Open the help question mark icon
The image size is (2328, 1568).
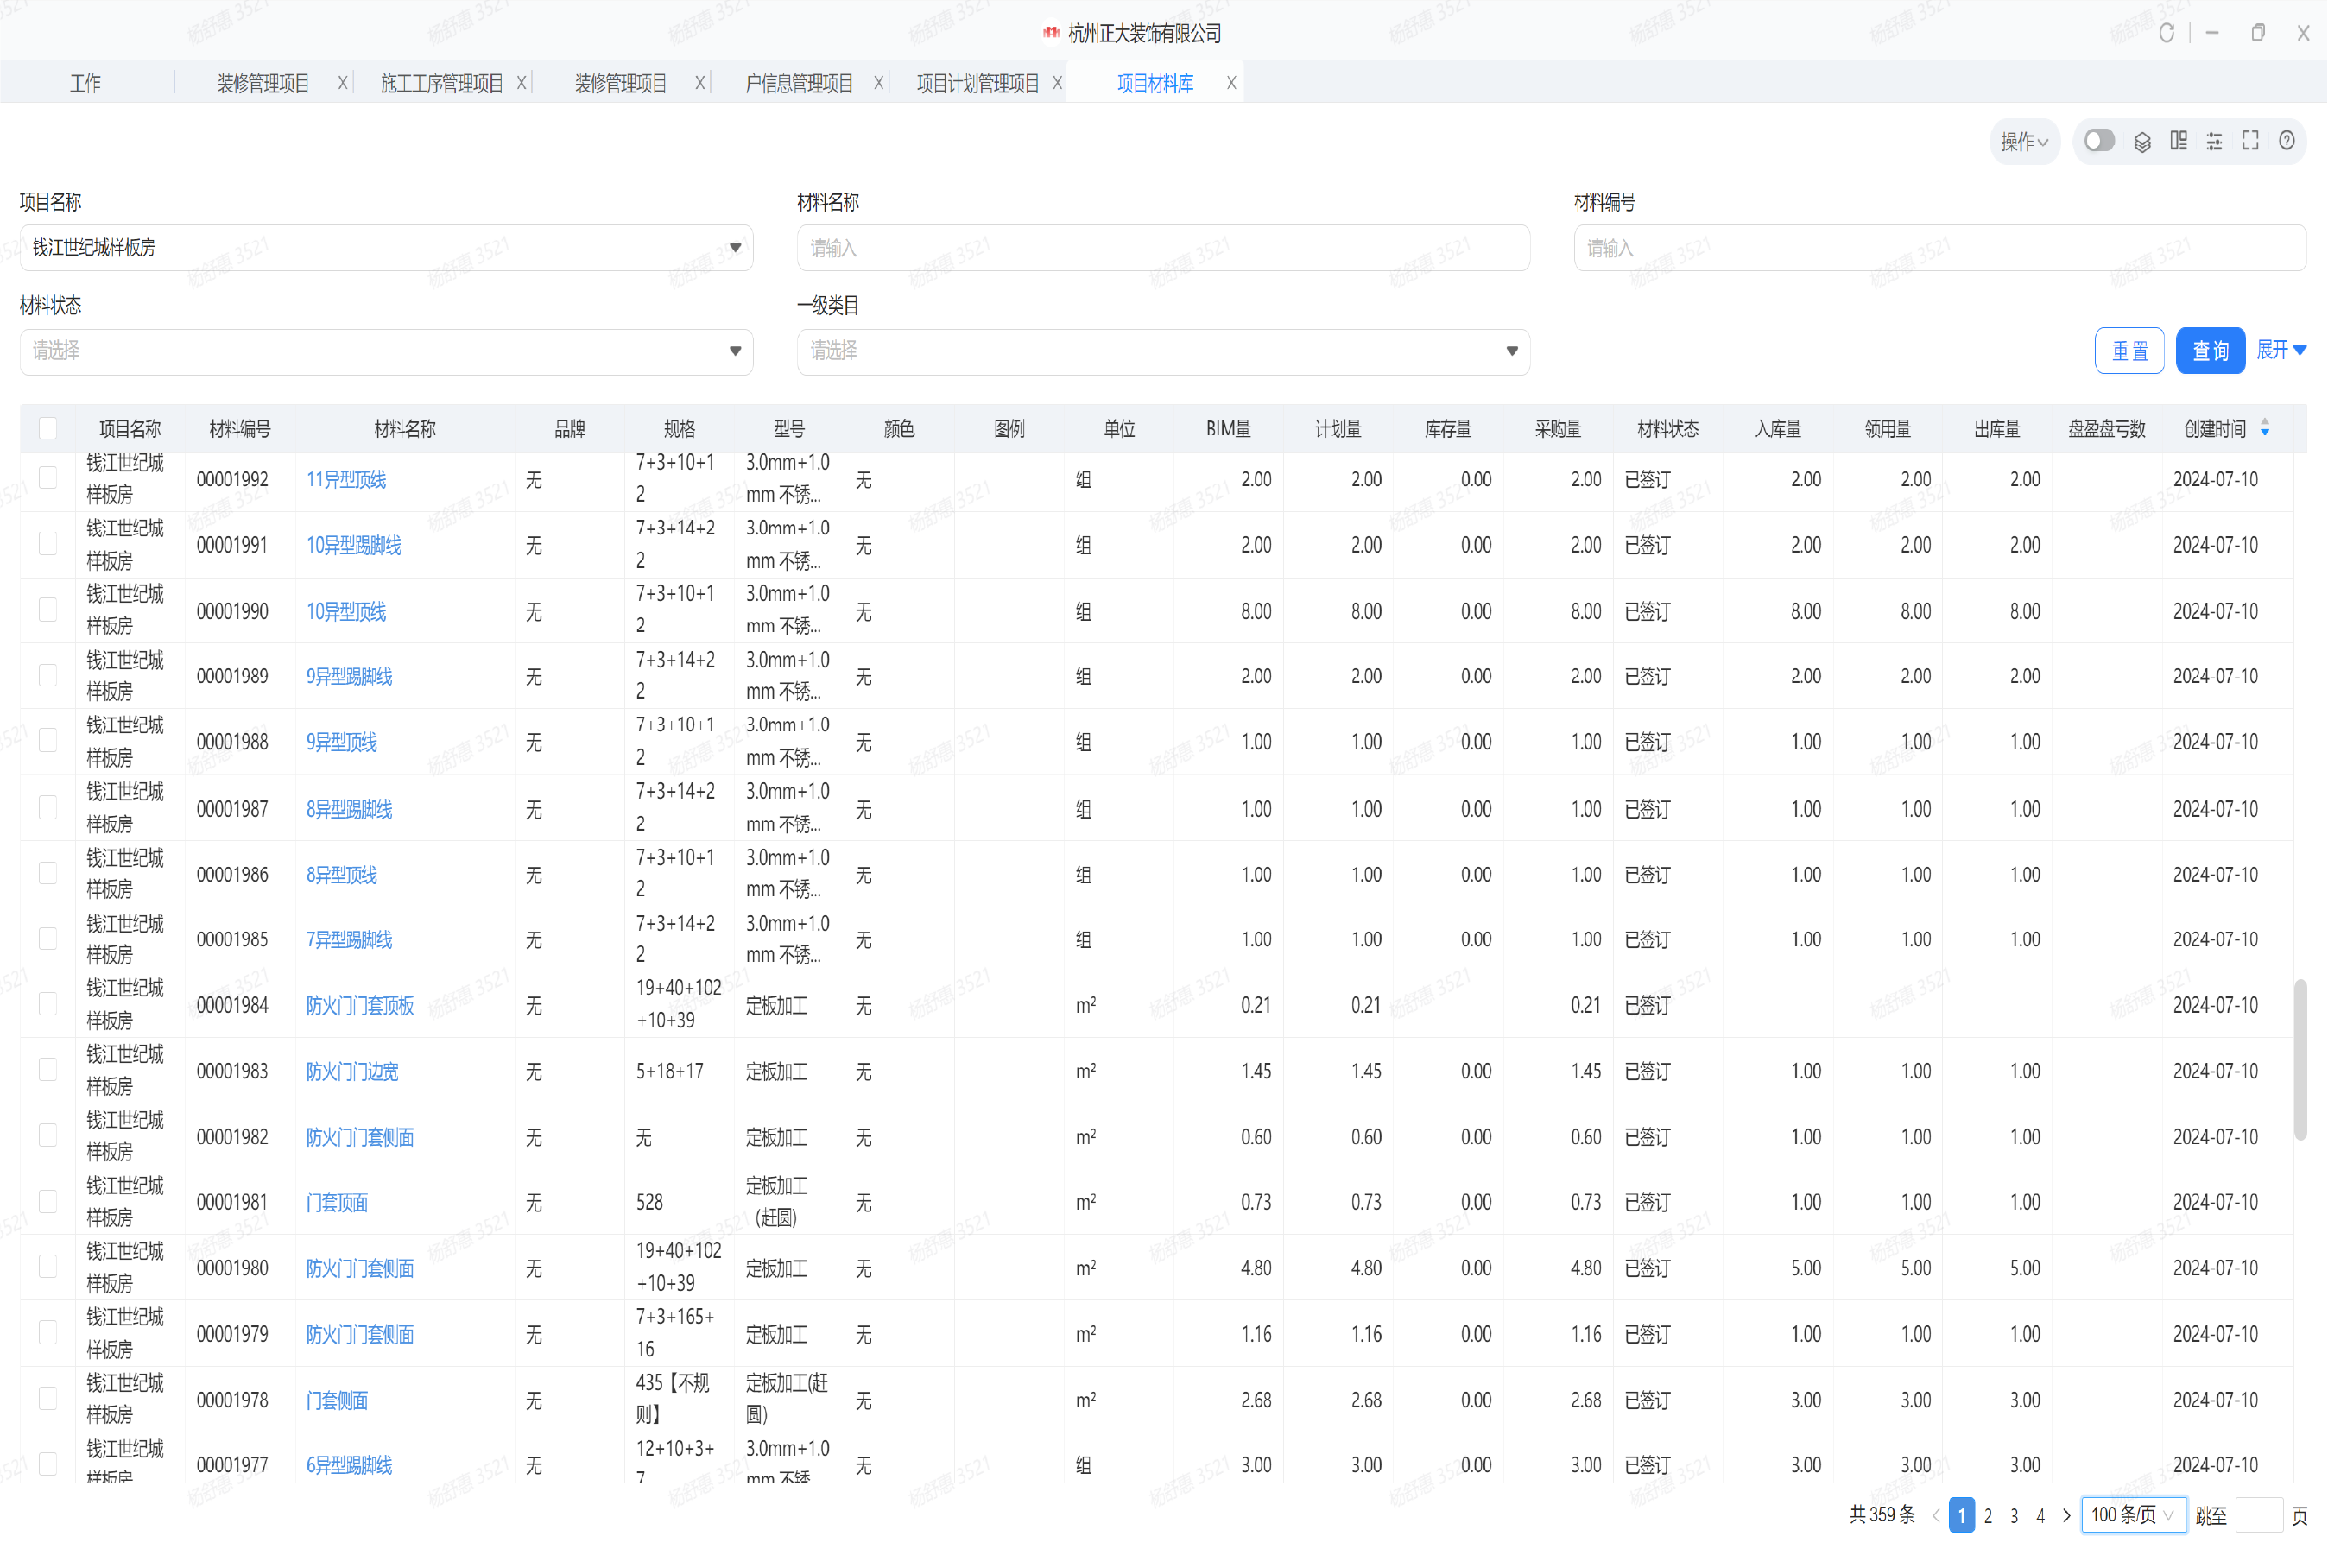coord(2286,141)
